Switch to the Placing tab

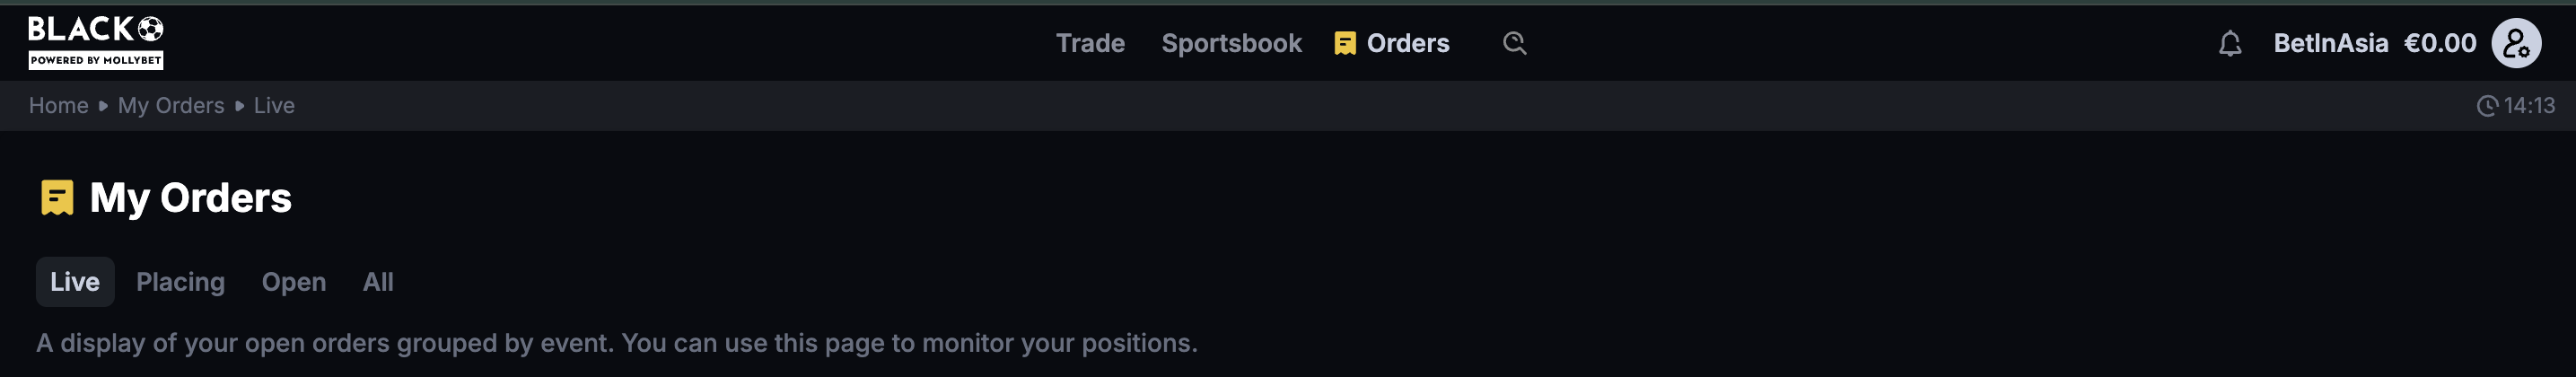(180, 282)
